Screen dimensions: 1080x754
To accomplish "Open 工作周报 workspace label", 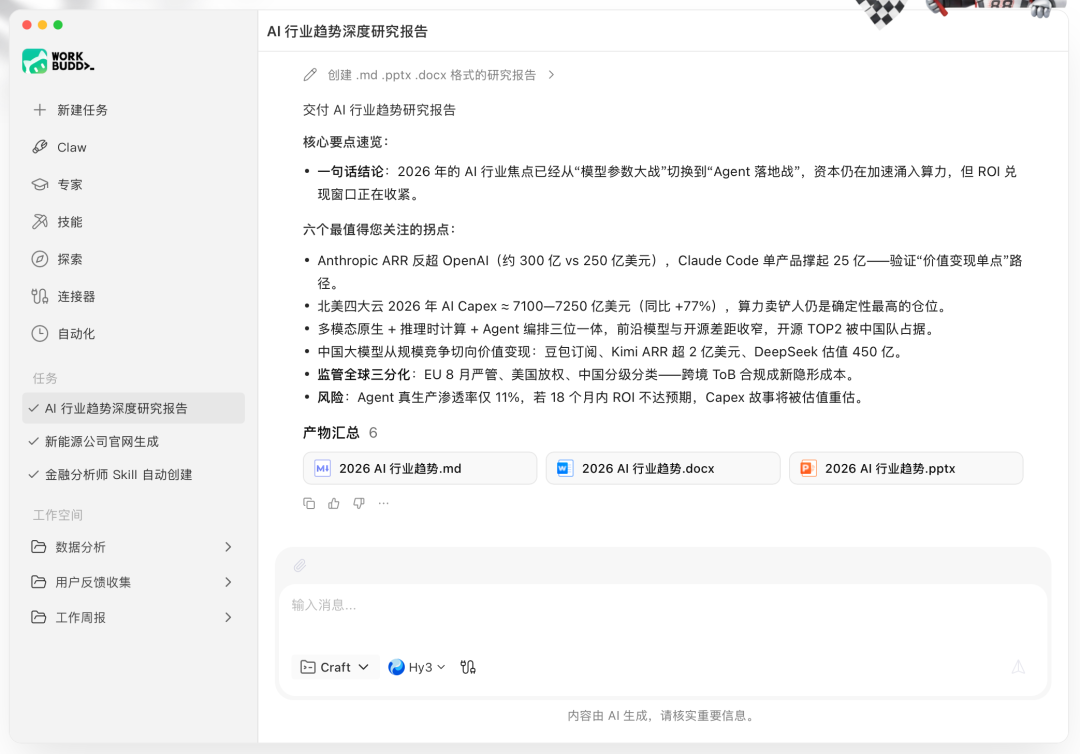I will [81, 617].
